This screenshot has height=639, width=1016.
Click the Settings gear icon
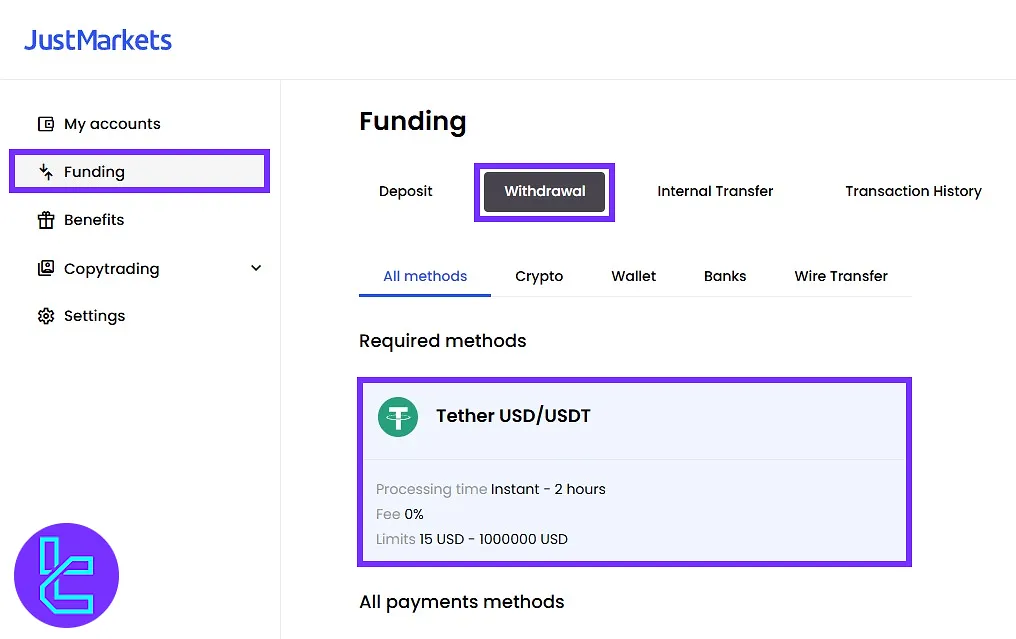[x=46, y=316]
